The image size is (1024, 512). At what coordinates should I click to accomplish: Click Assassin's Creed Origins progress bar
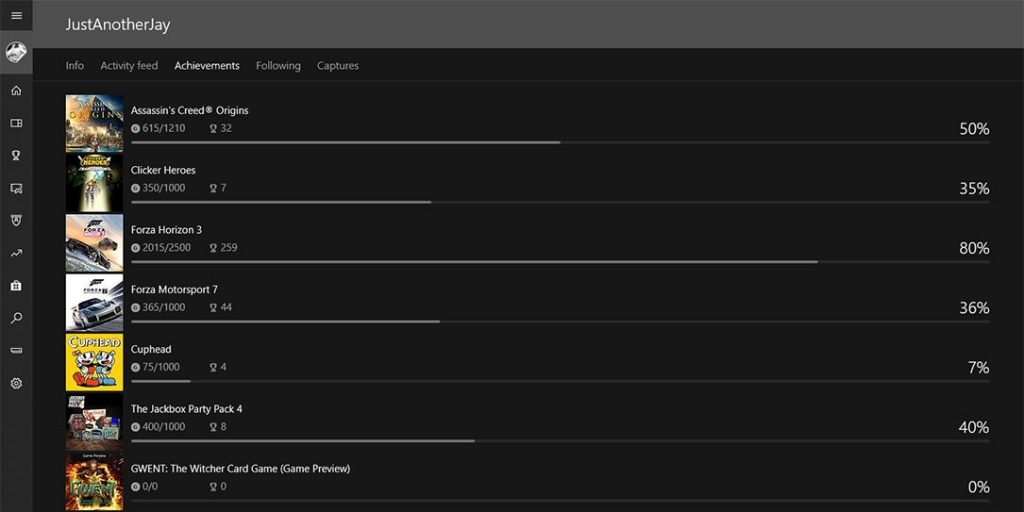point(560,142)
